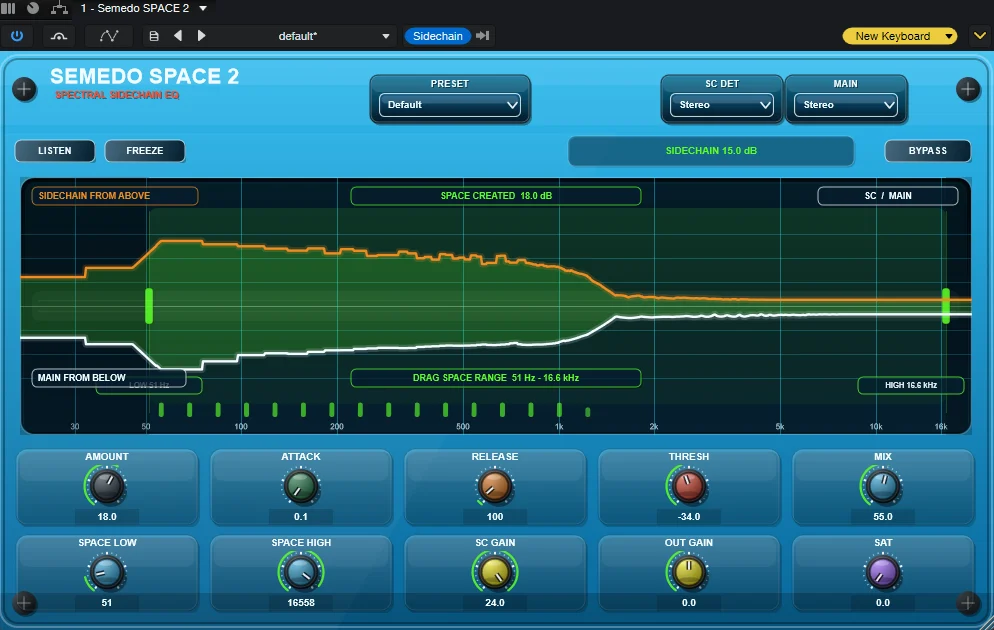Click the MIX value field 55.0
Viewport: 994px width, 630px height.
point(882,517)
